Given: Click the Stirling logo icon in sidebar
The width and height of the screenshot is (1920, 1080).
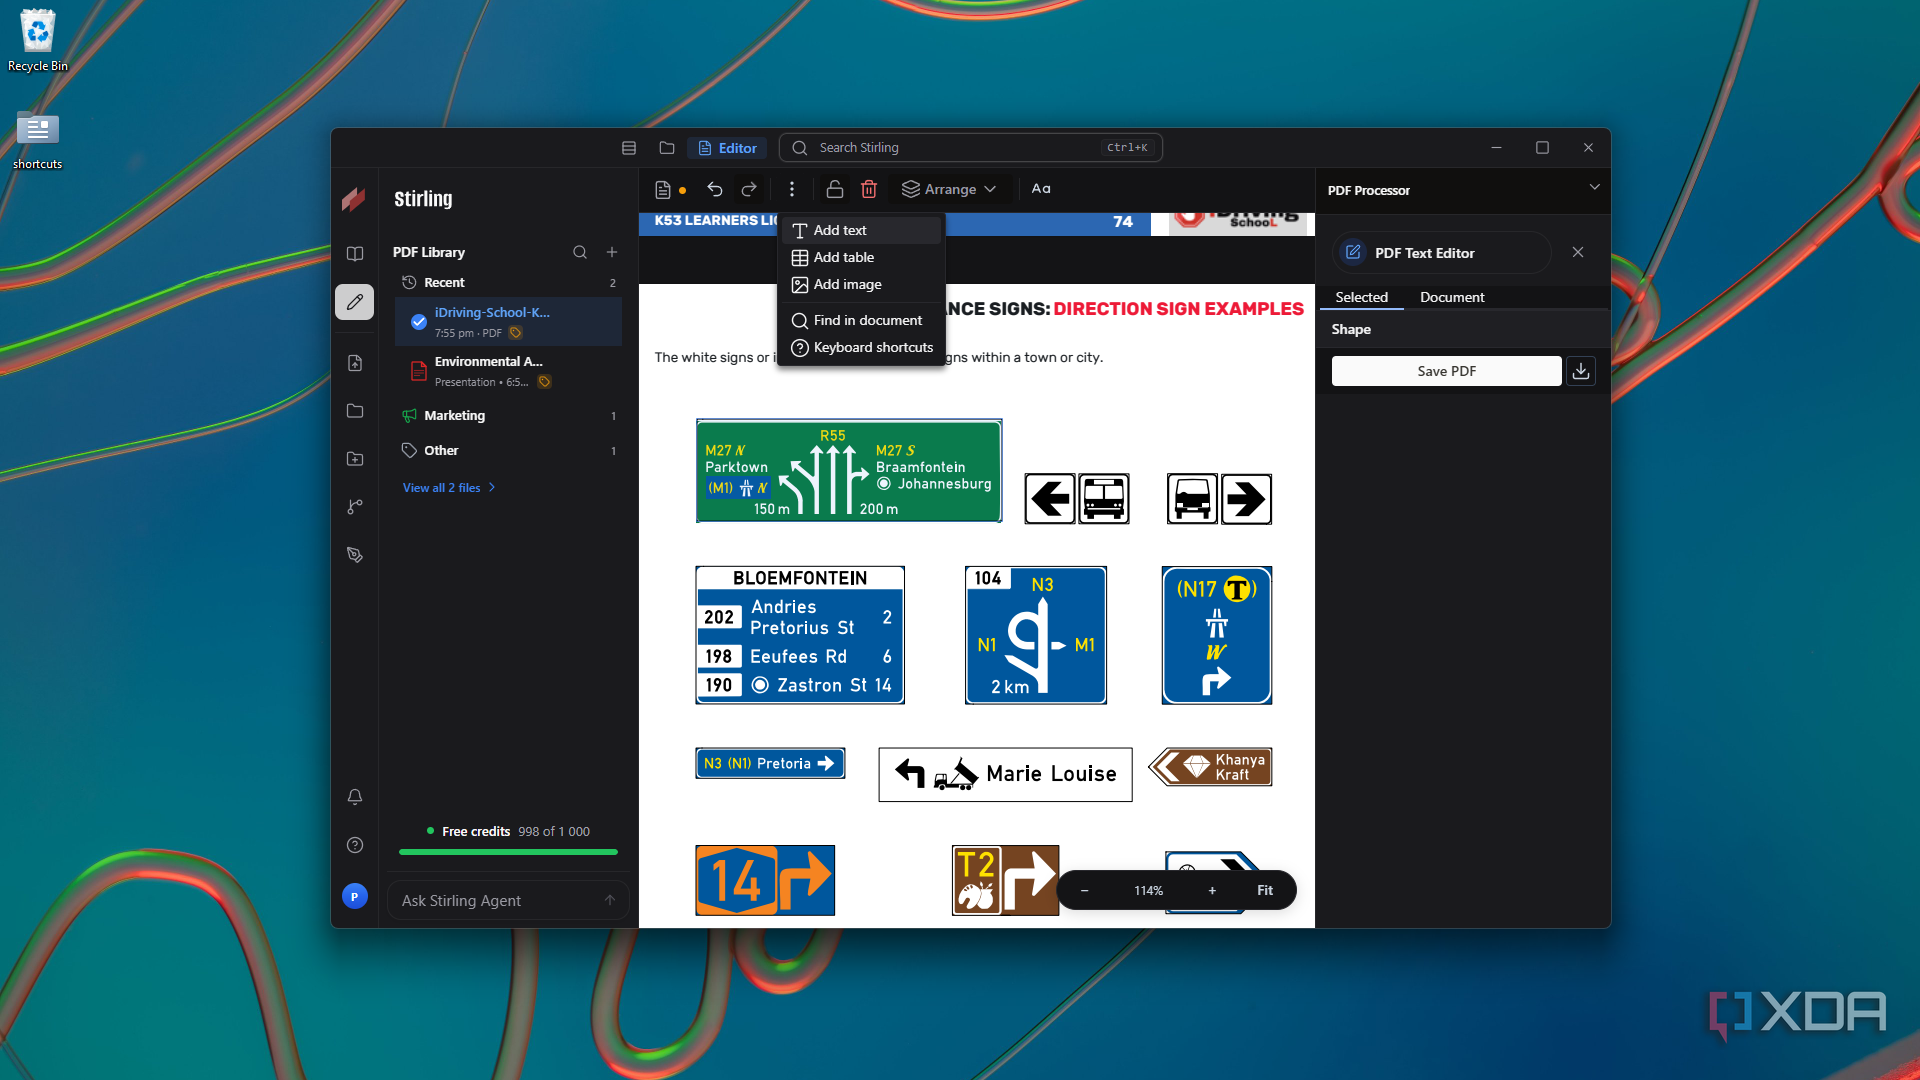Looking at the screenshot, I should (354, 199).
